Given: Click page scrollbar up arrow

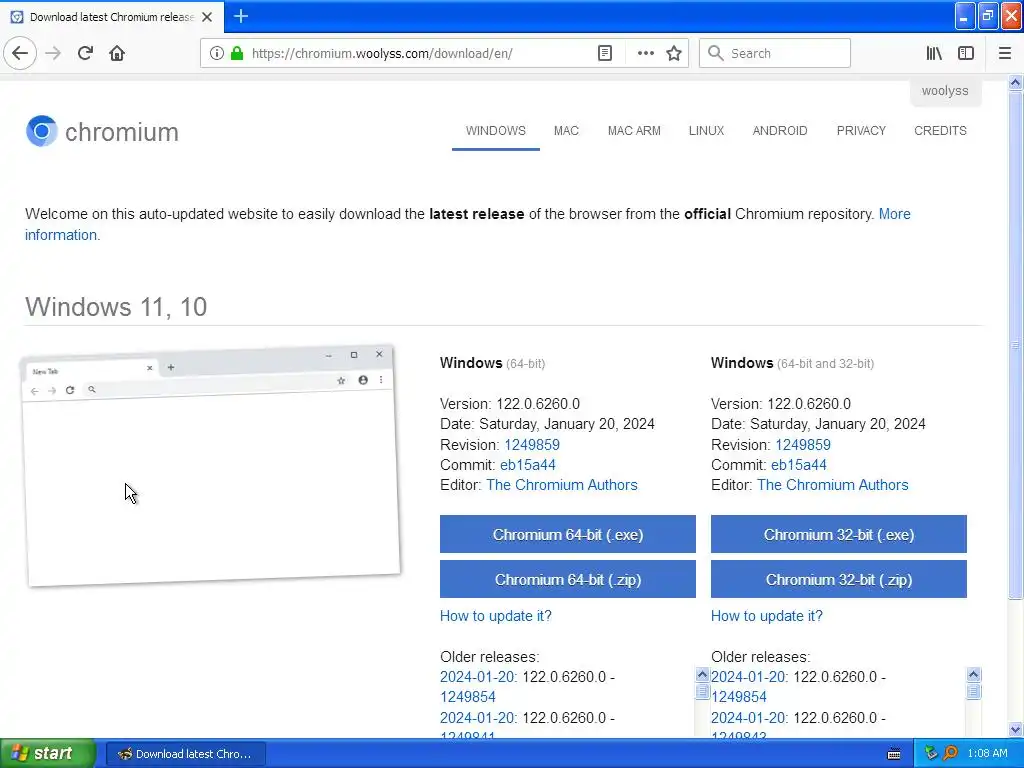Looking at the screenshot, I should pyautogui.click(x=1015, y=82).
